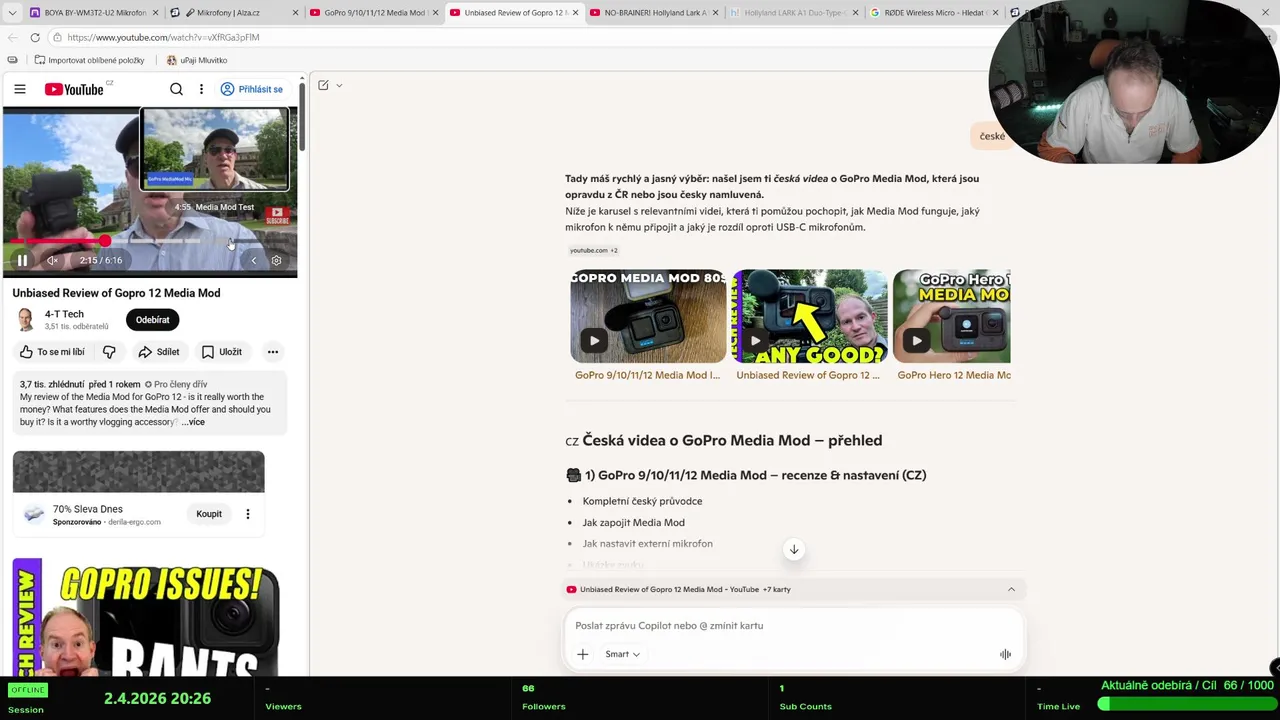Dislike the video with thumbs-down
The height and width of the screenshot is (720, 1280).
point(109,352)
